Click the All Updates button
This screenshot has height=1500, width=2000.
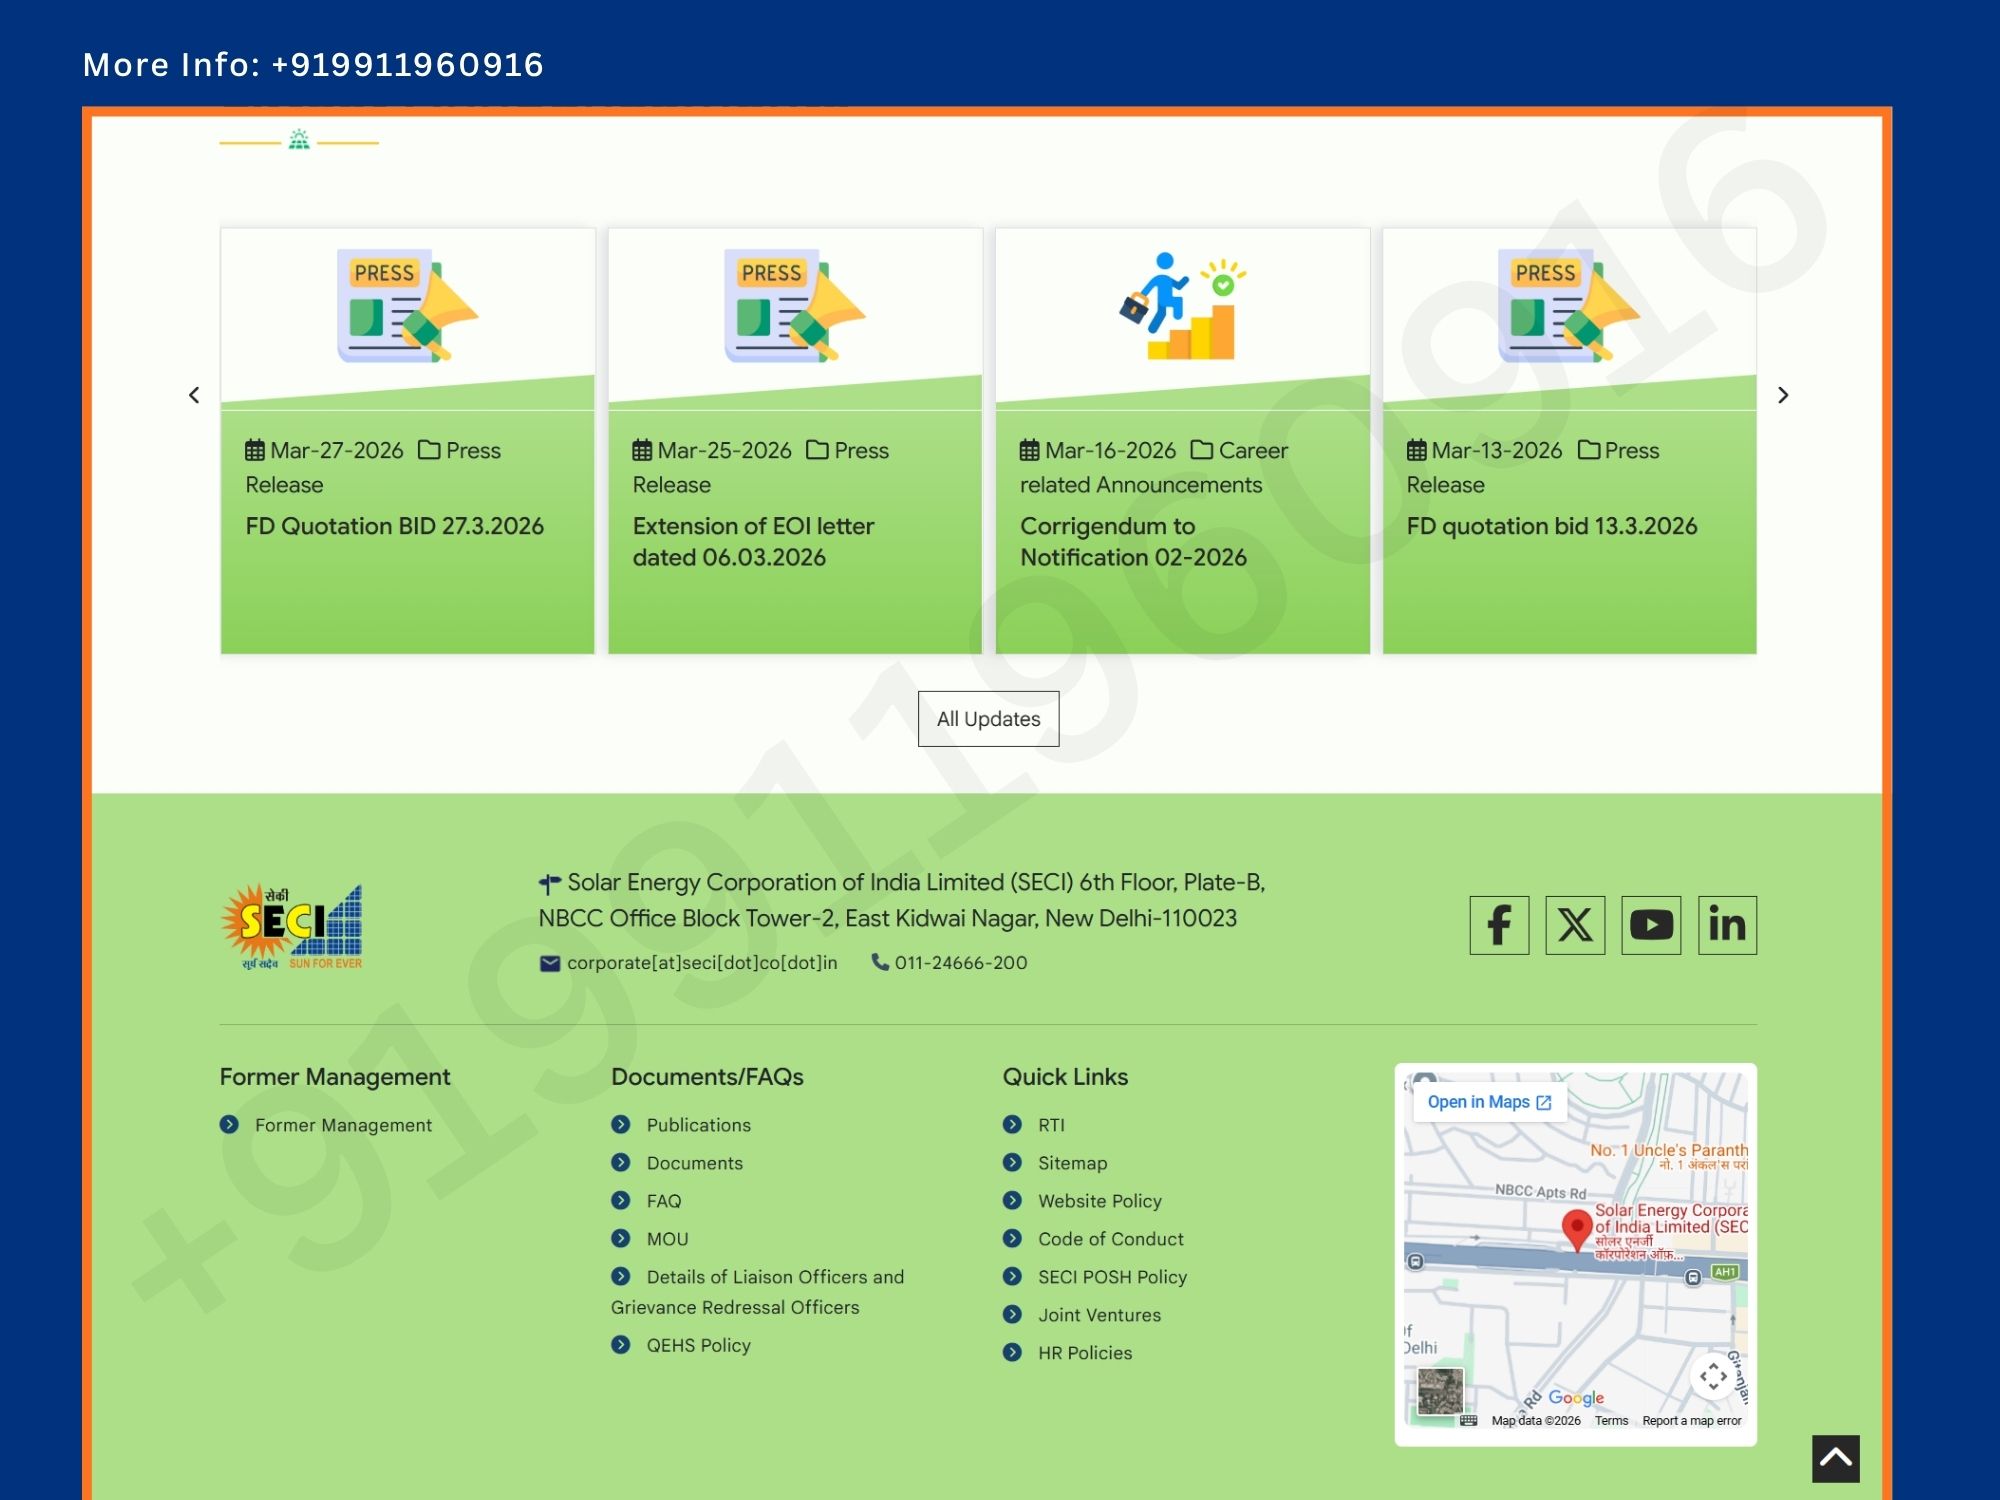pos(988,718)
